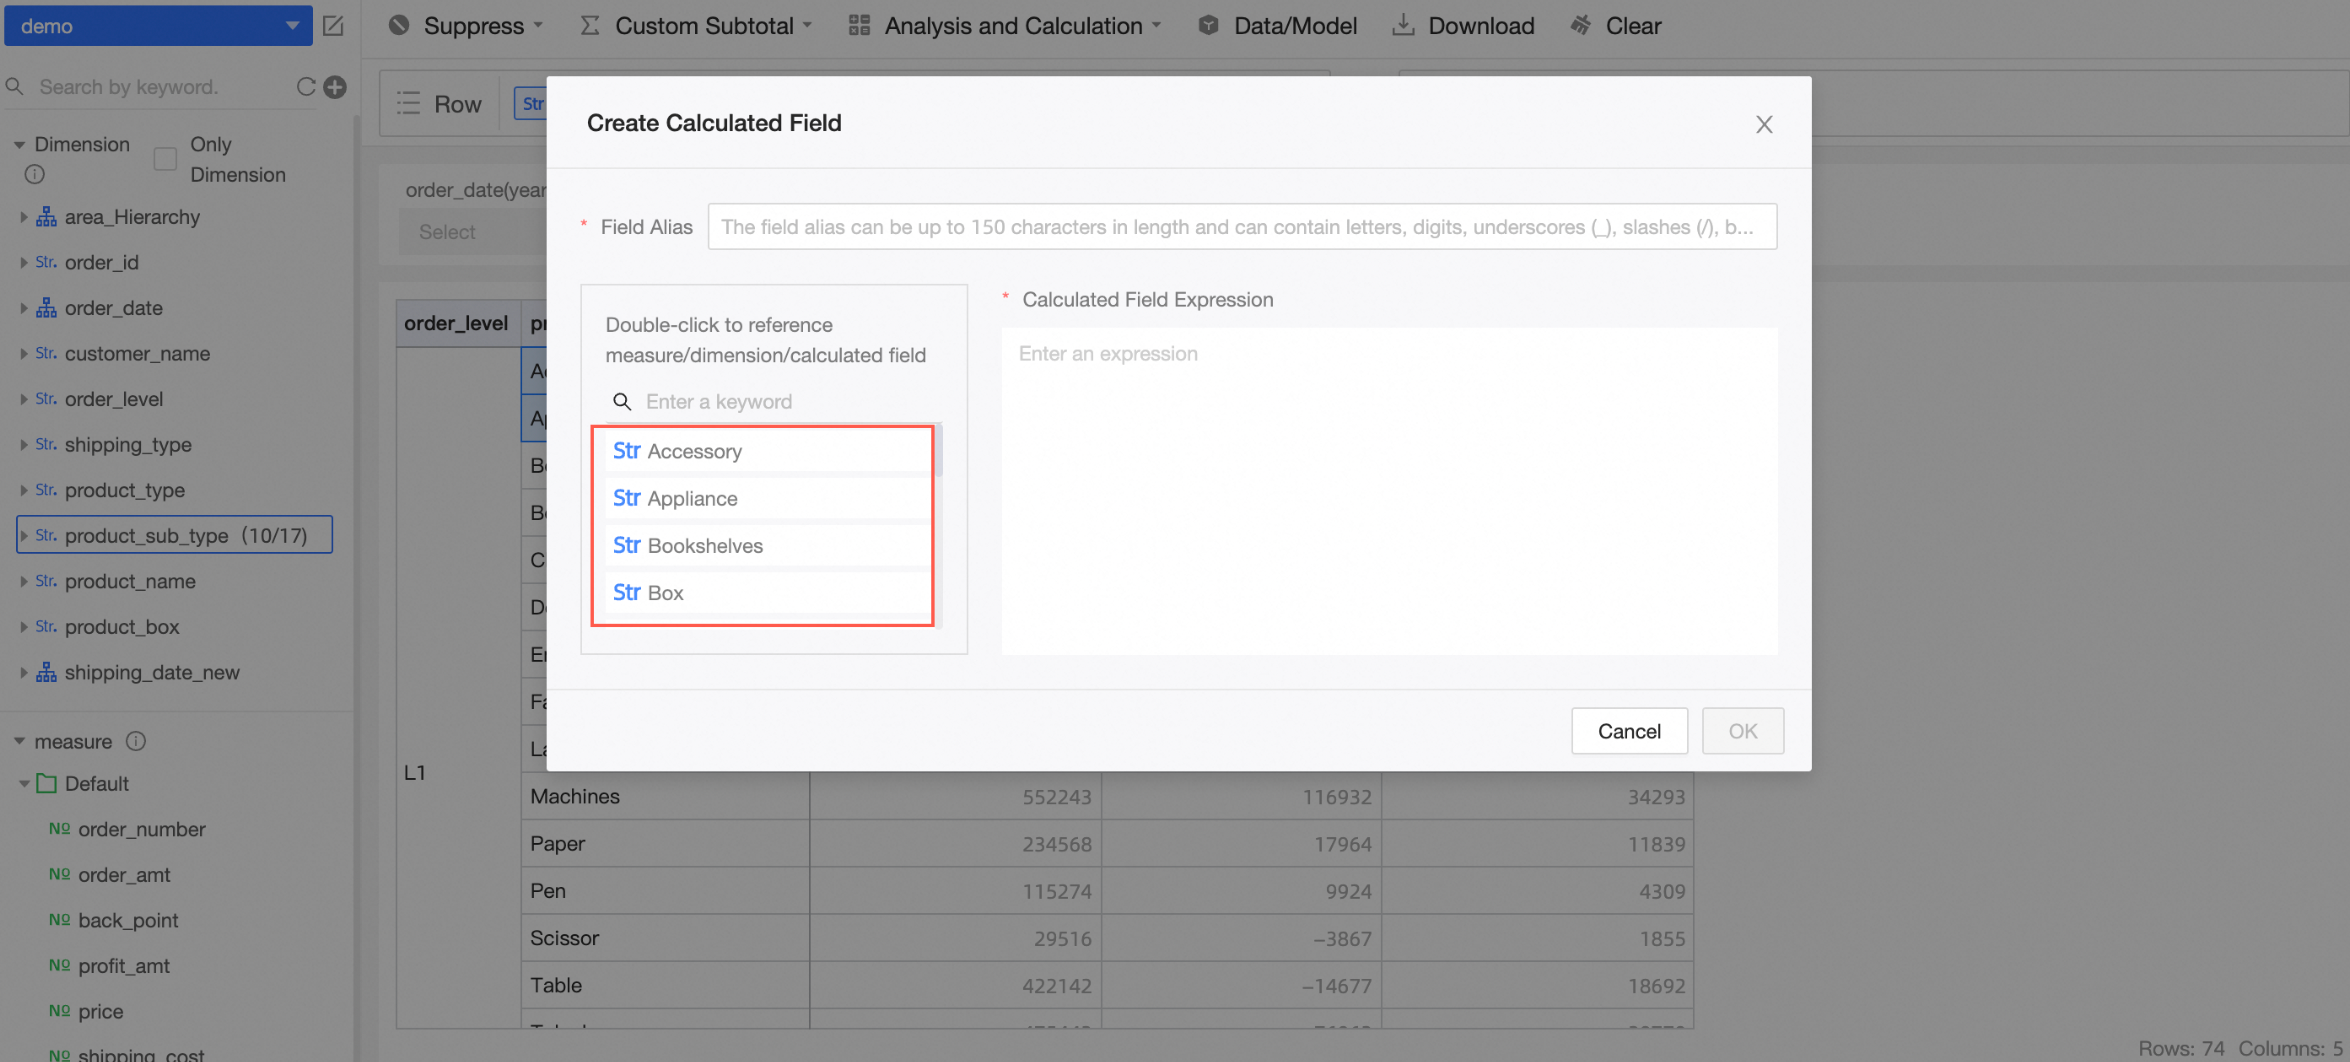This screenshot has height=1062, width=2350.
Task: Click the Cancel button
Action: [1629, 731]
